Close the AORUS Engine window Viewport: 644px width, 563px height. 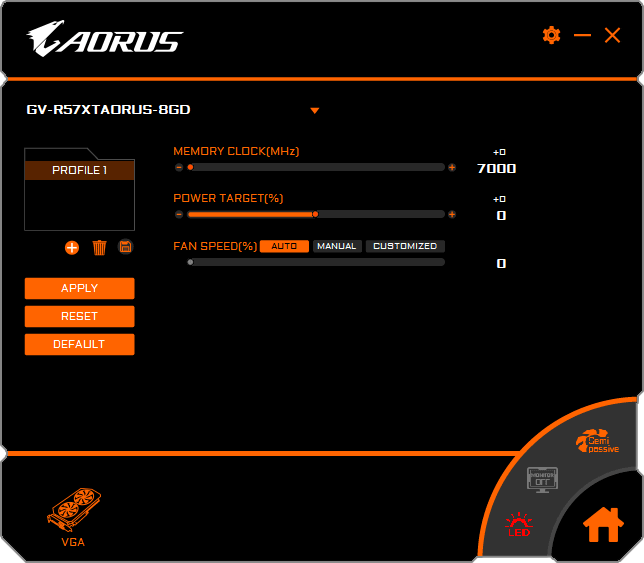(612, 35)
